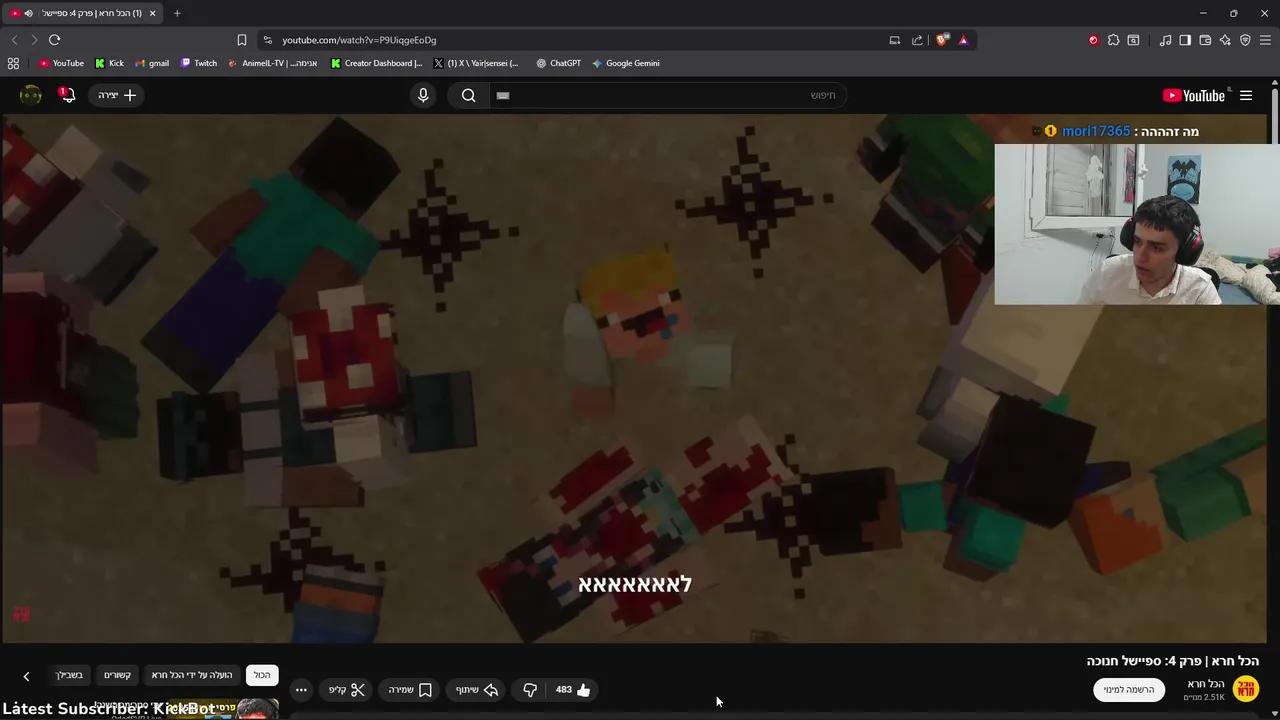Screen dimensions: 1280x720
Task: Reload the current page
Action: 54,40
